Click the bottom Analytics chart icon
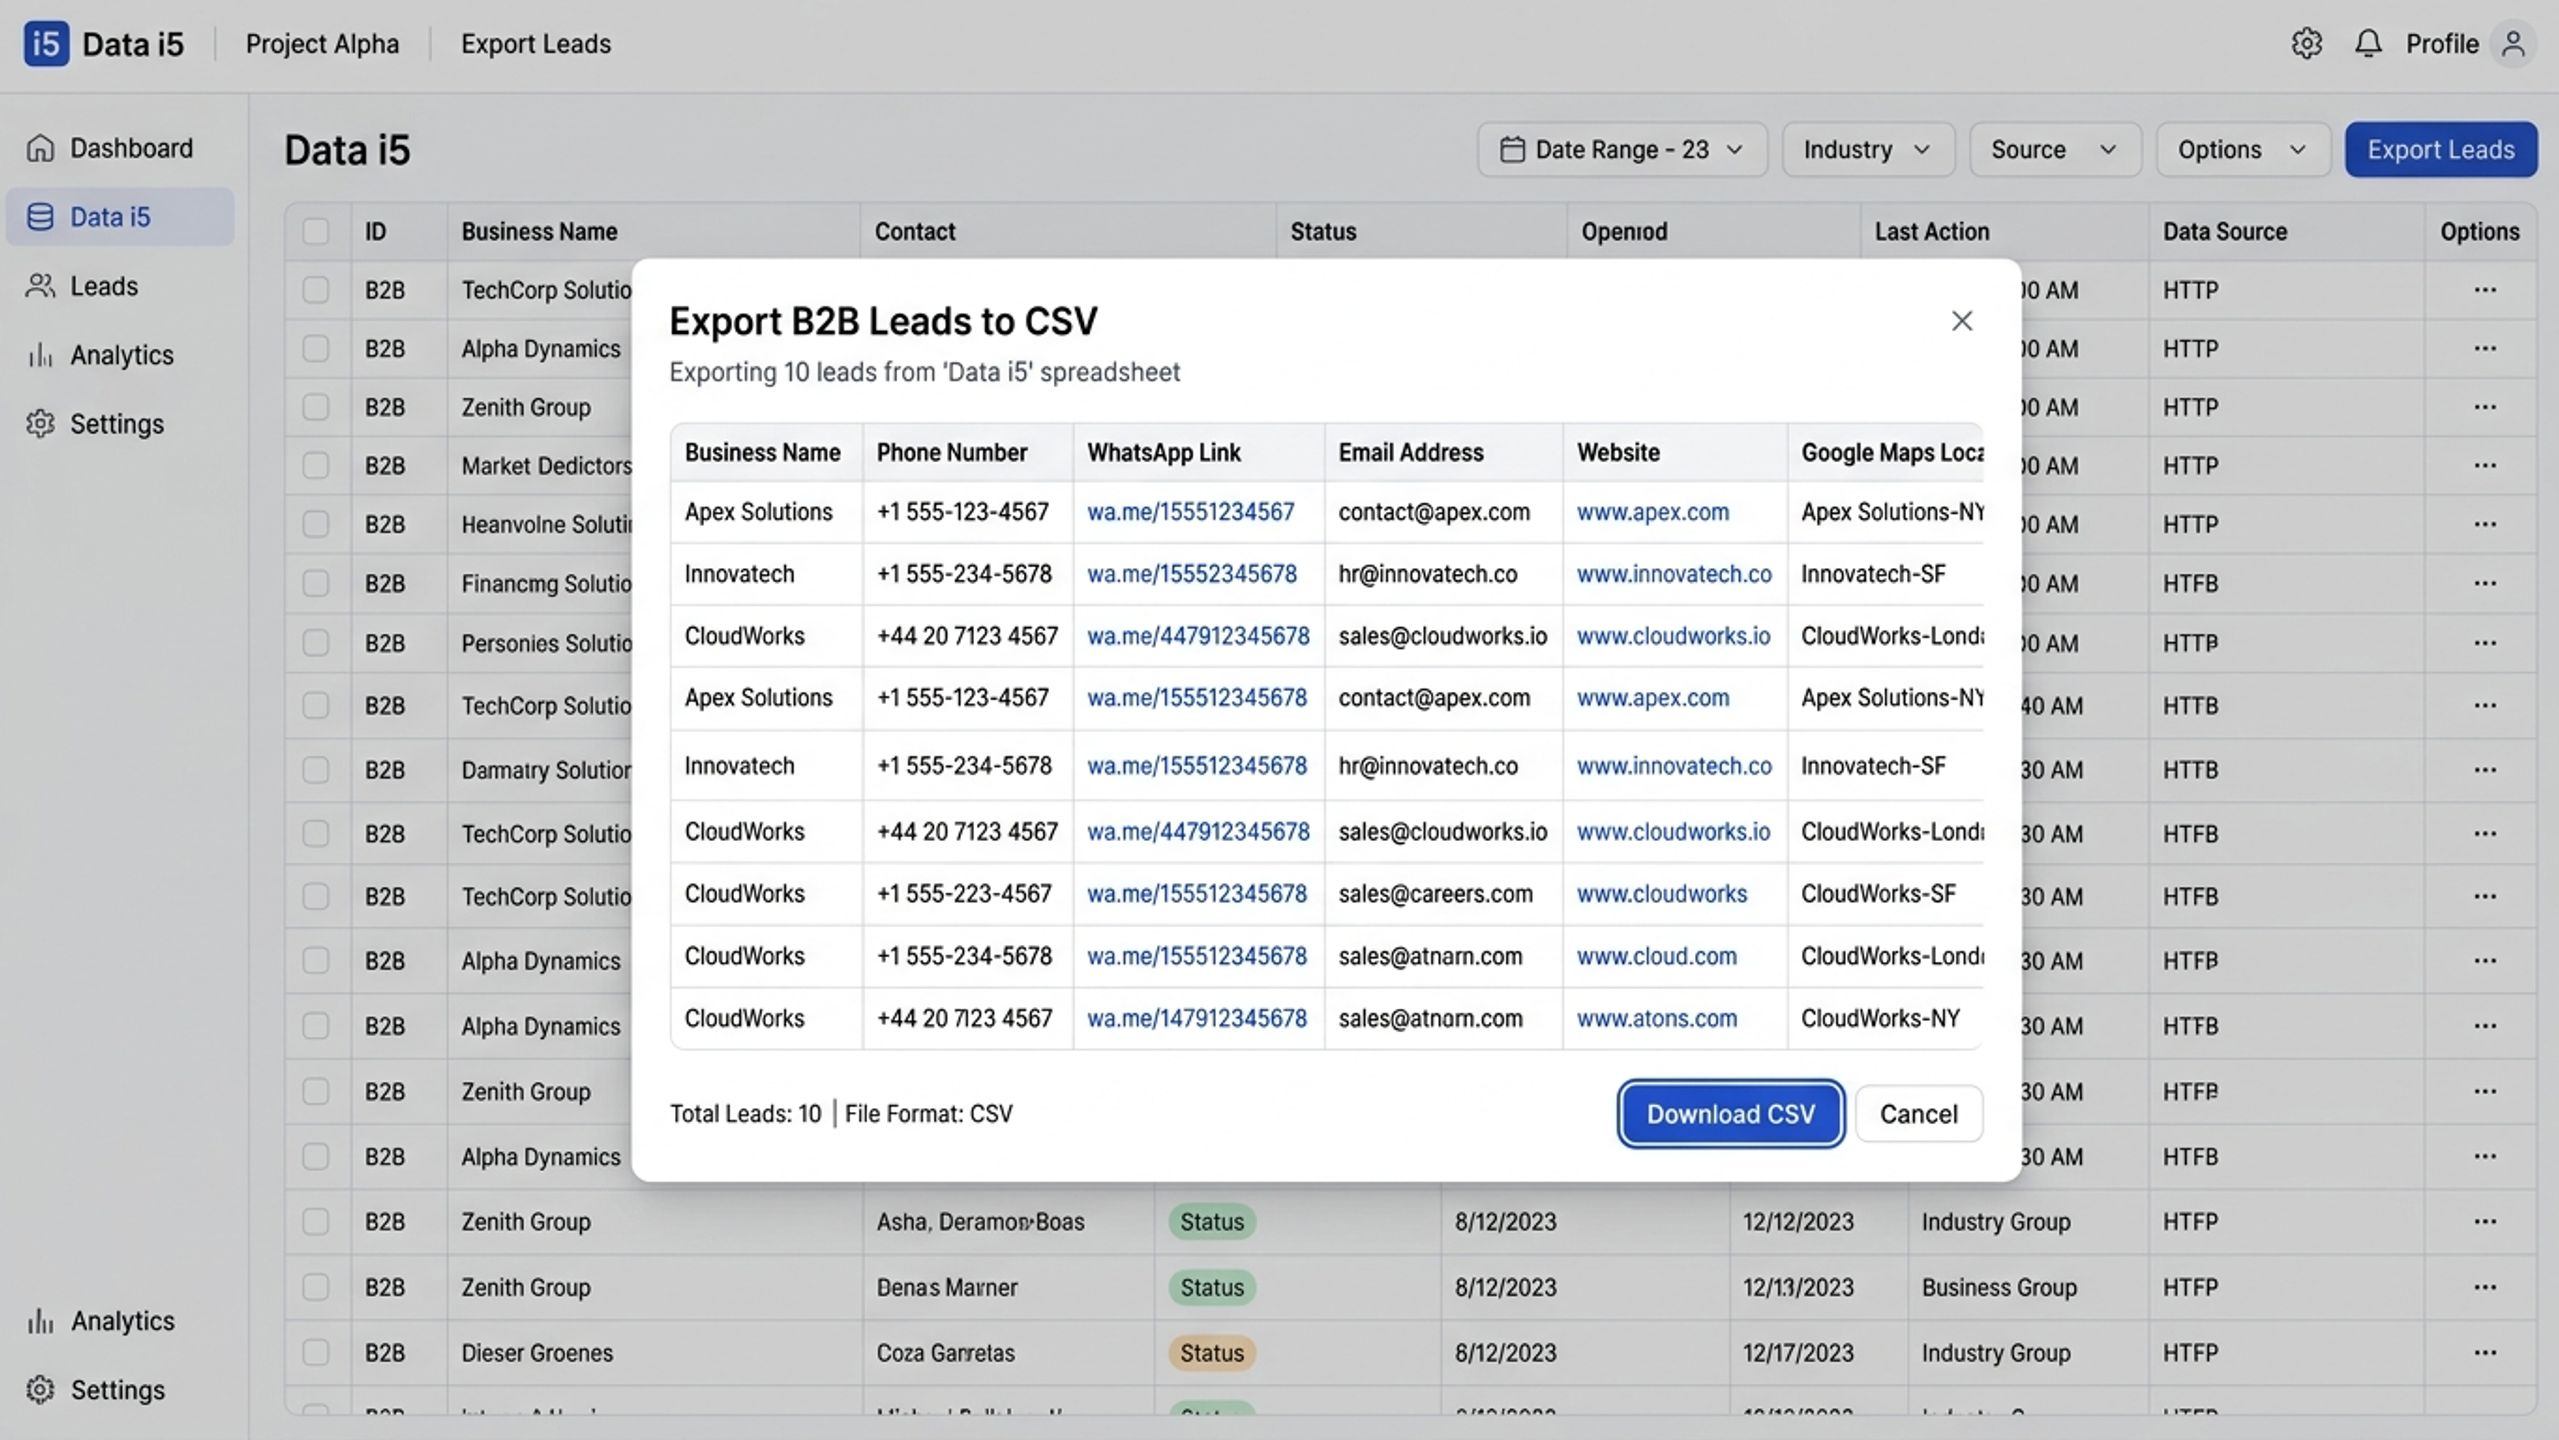The height and width of the screenshot is (1440, 2559). (x=40, y=1321)
